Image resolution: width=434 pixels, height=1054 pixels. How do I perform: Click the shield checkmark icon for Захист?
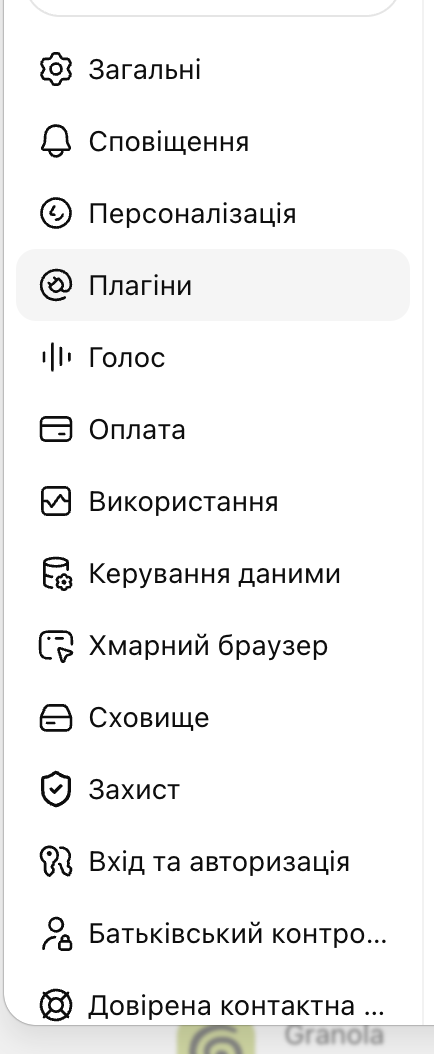56,789
